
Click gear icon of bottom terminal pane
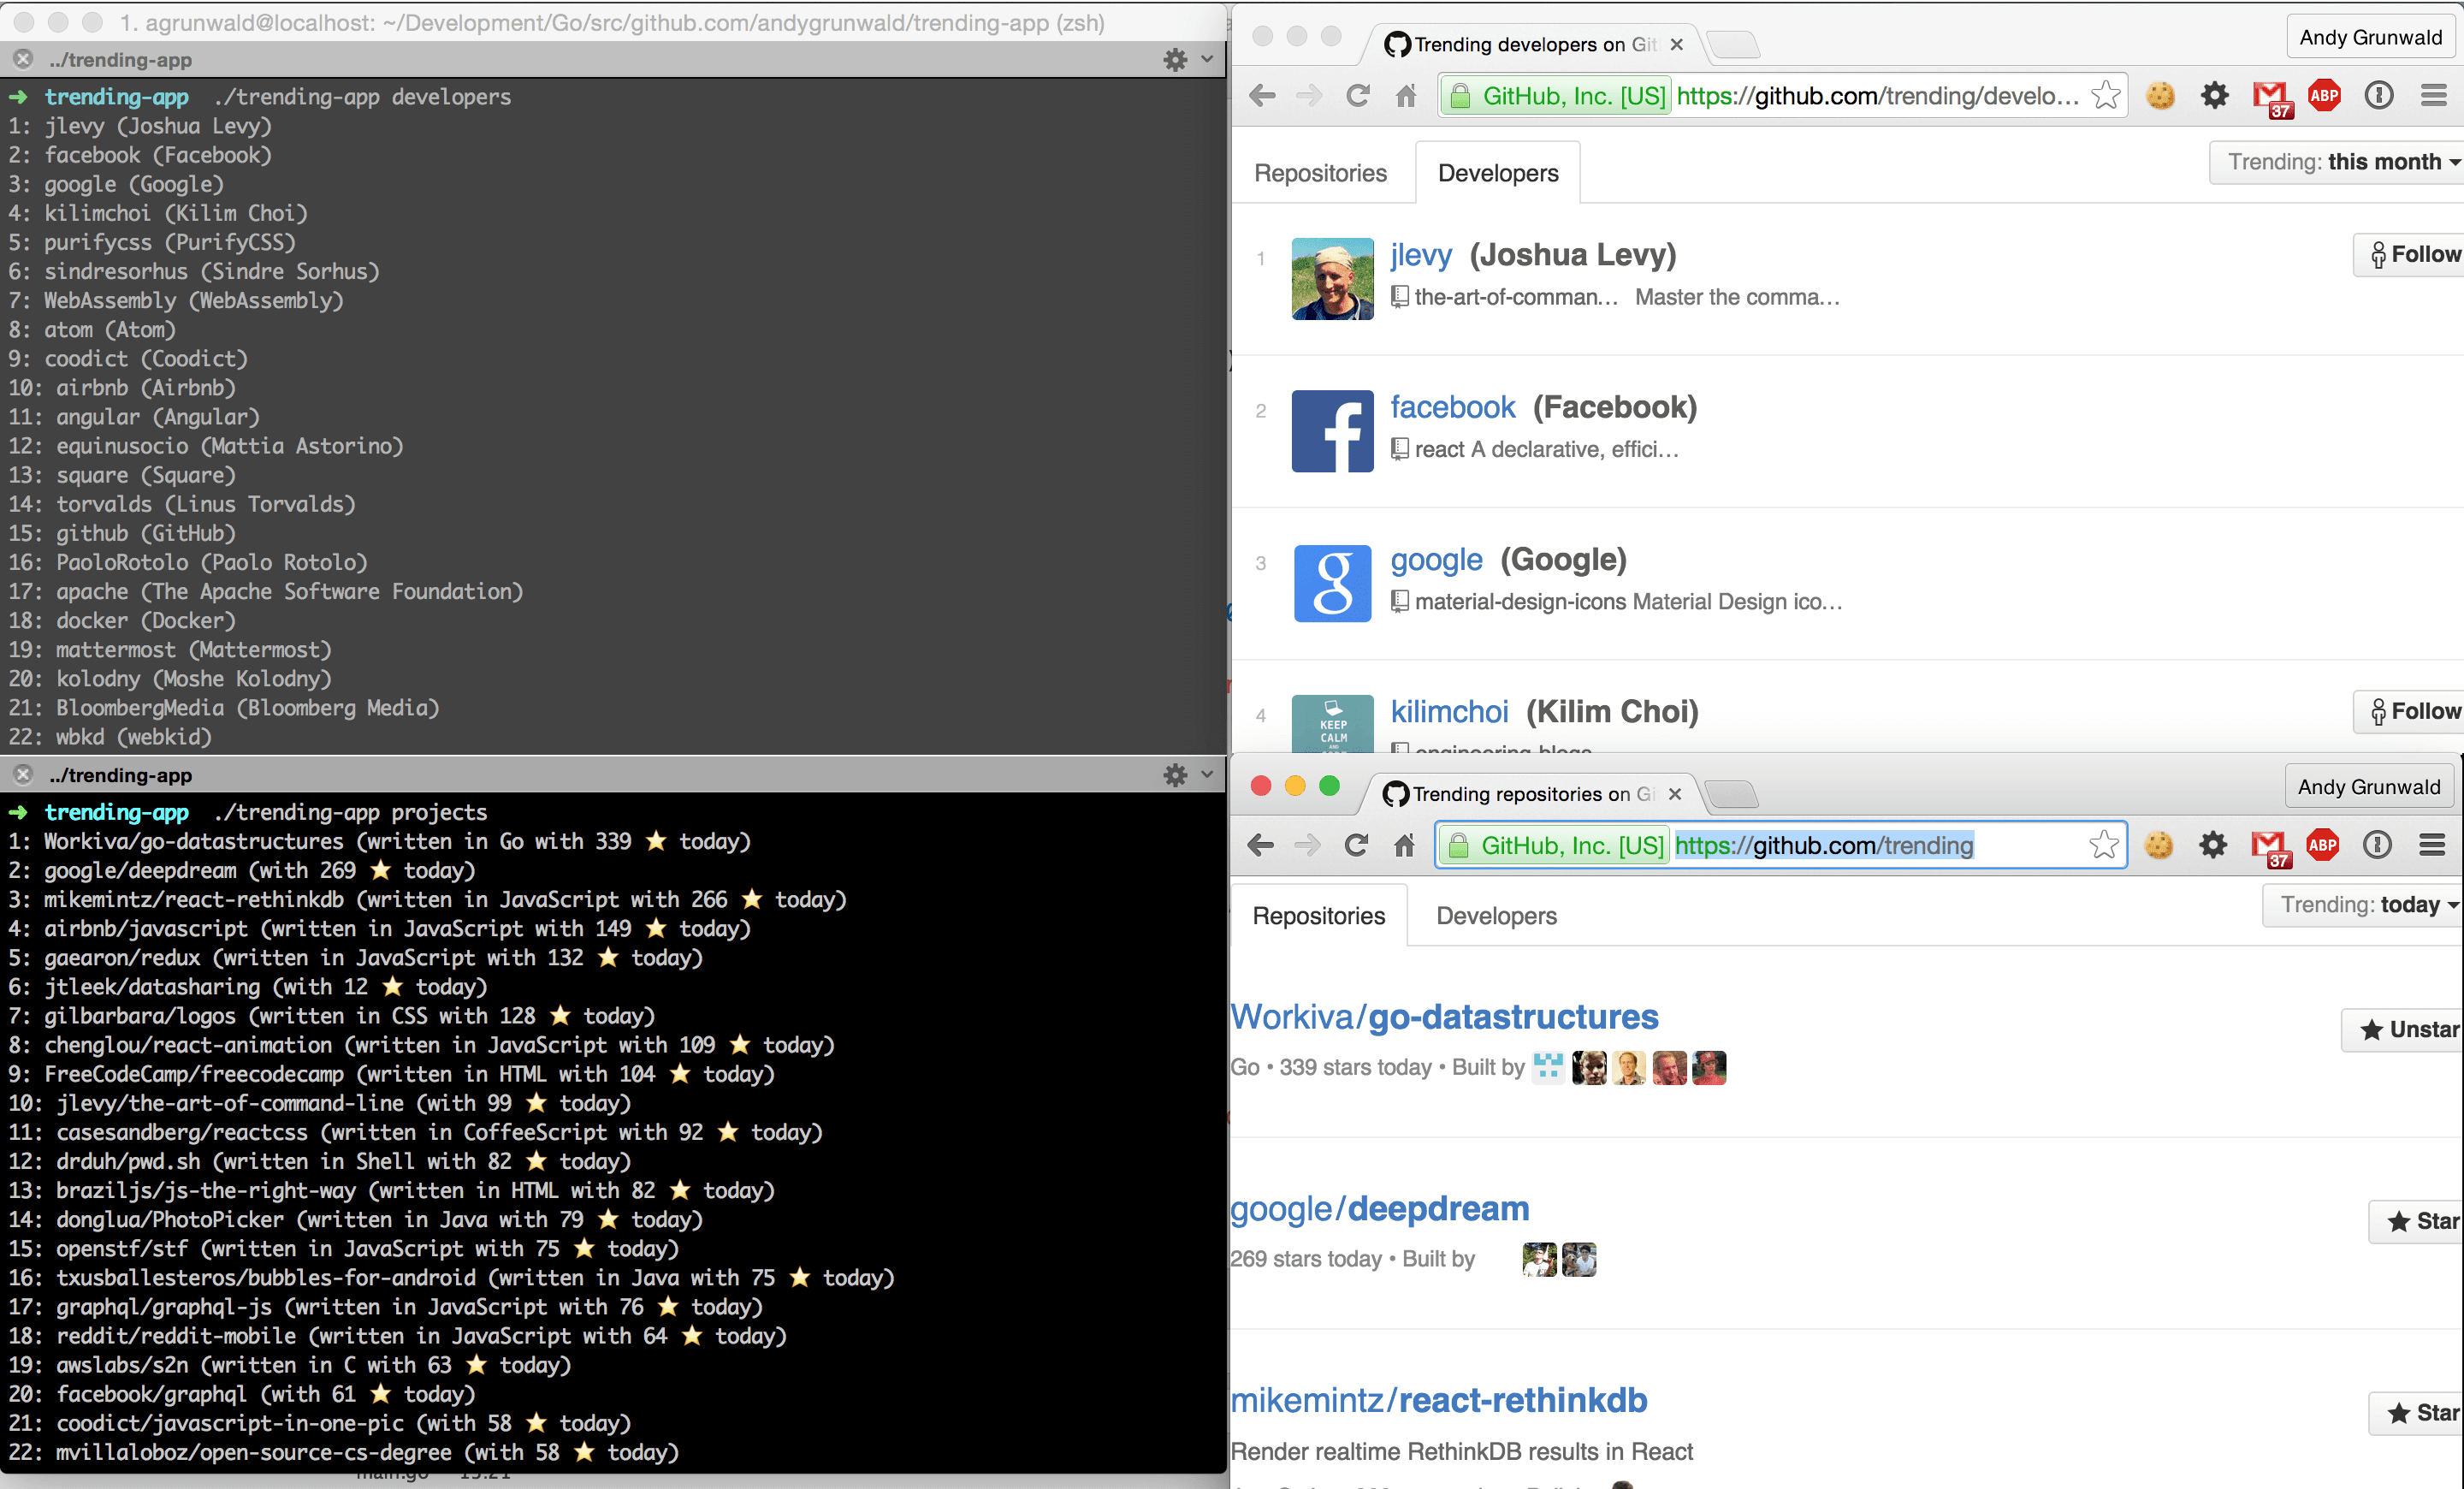(x=1175, y=775)
